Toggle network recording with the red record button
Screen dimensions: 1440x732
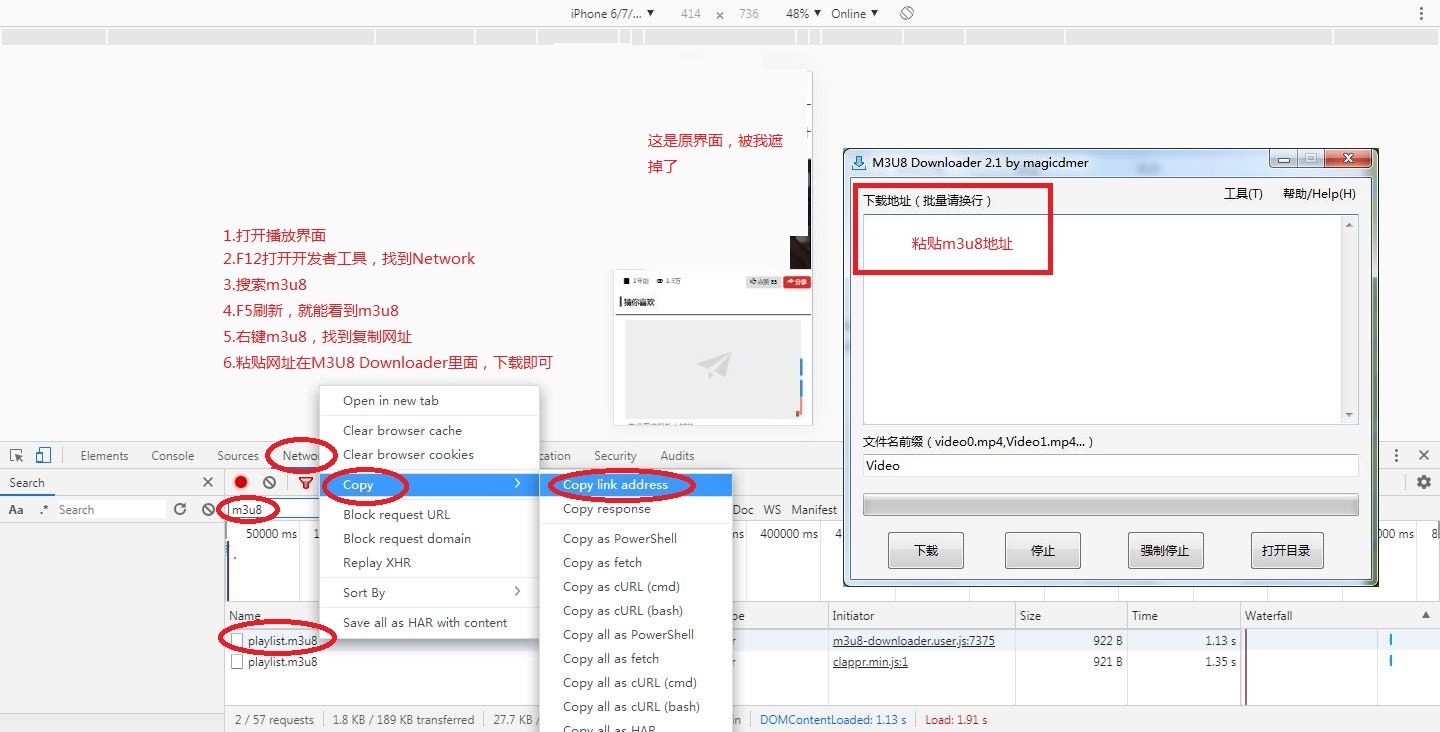coord(240,482)
